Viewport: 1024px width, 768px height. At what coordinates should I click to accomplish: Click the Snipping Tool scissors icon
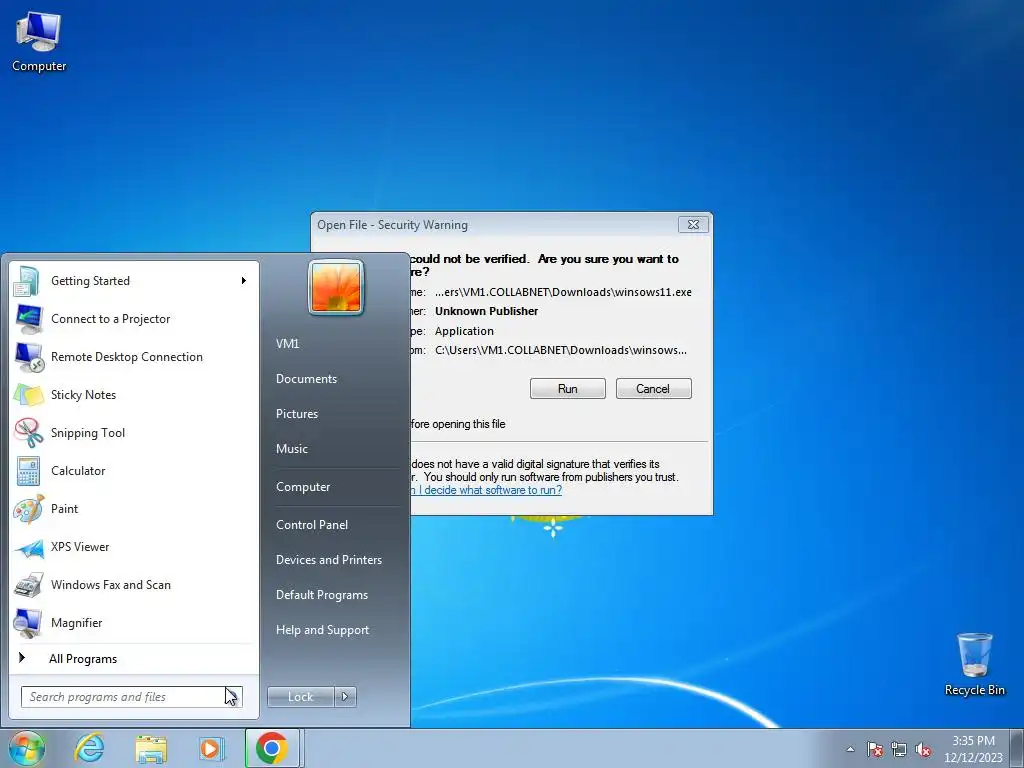click(28, 432)
